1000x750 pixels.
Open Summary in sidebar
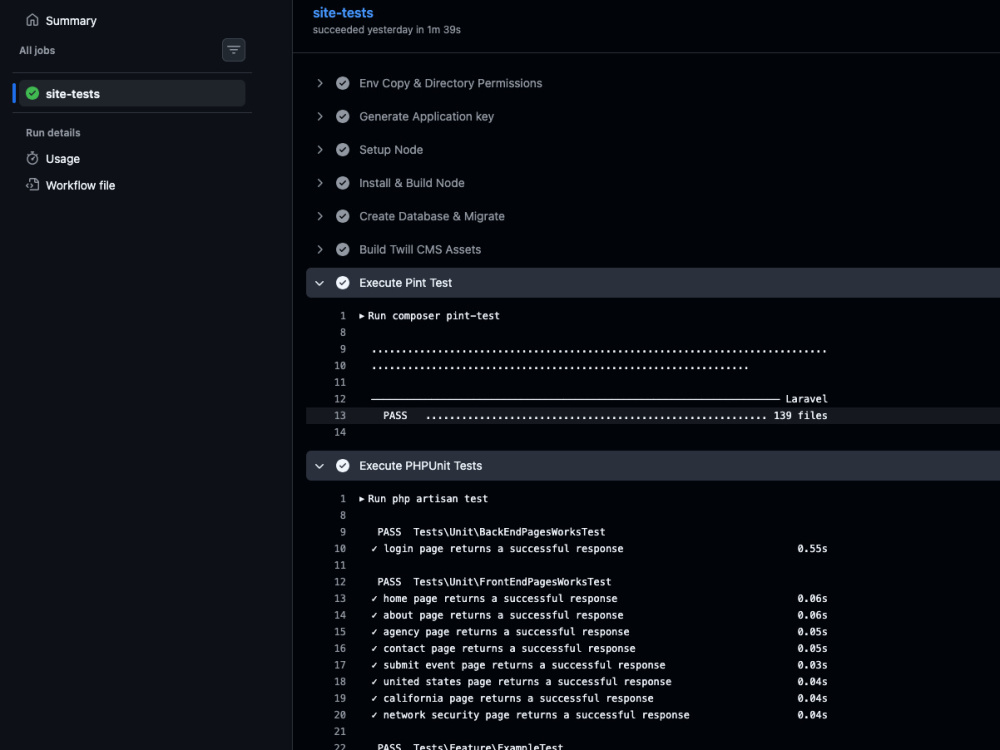click(x=71, y=20)
